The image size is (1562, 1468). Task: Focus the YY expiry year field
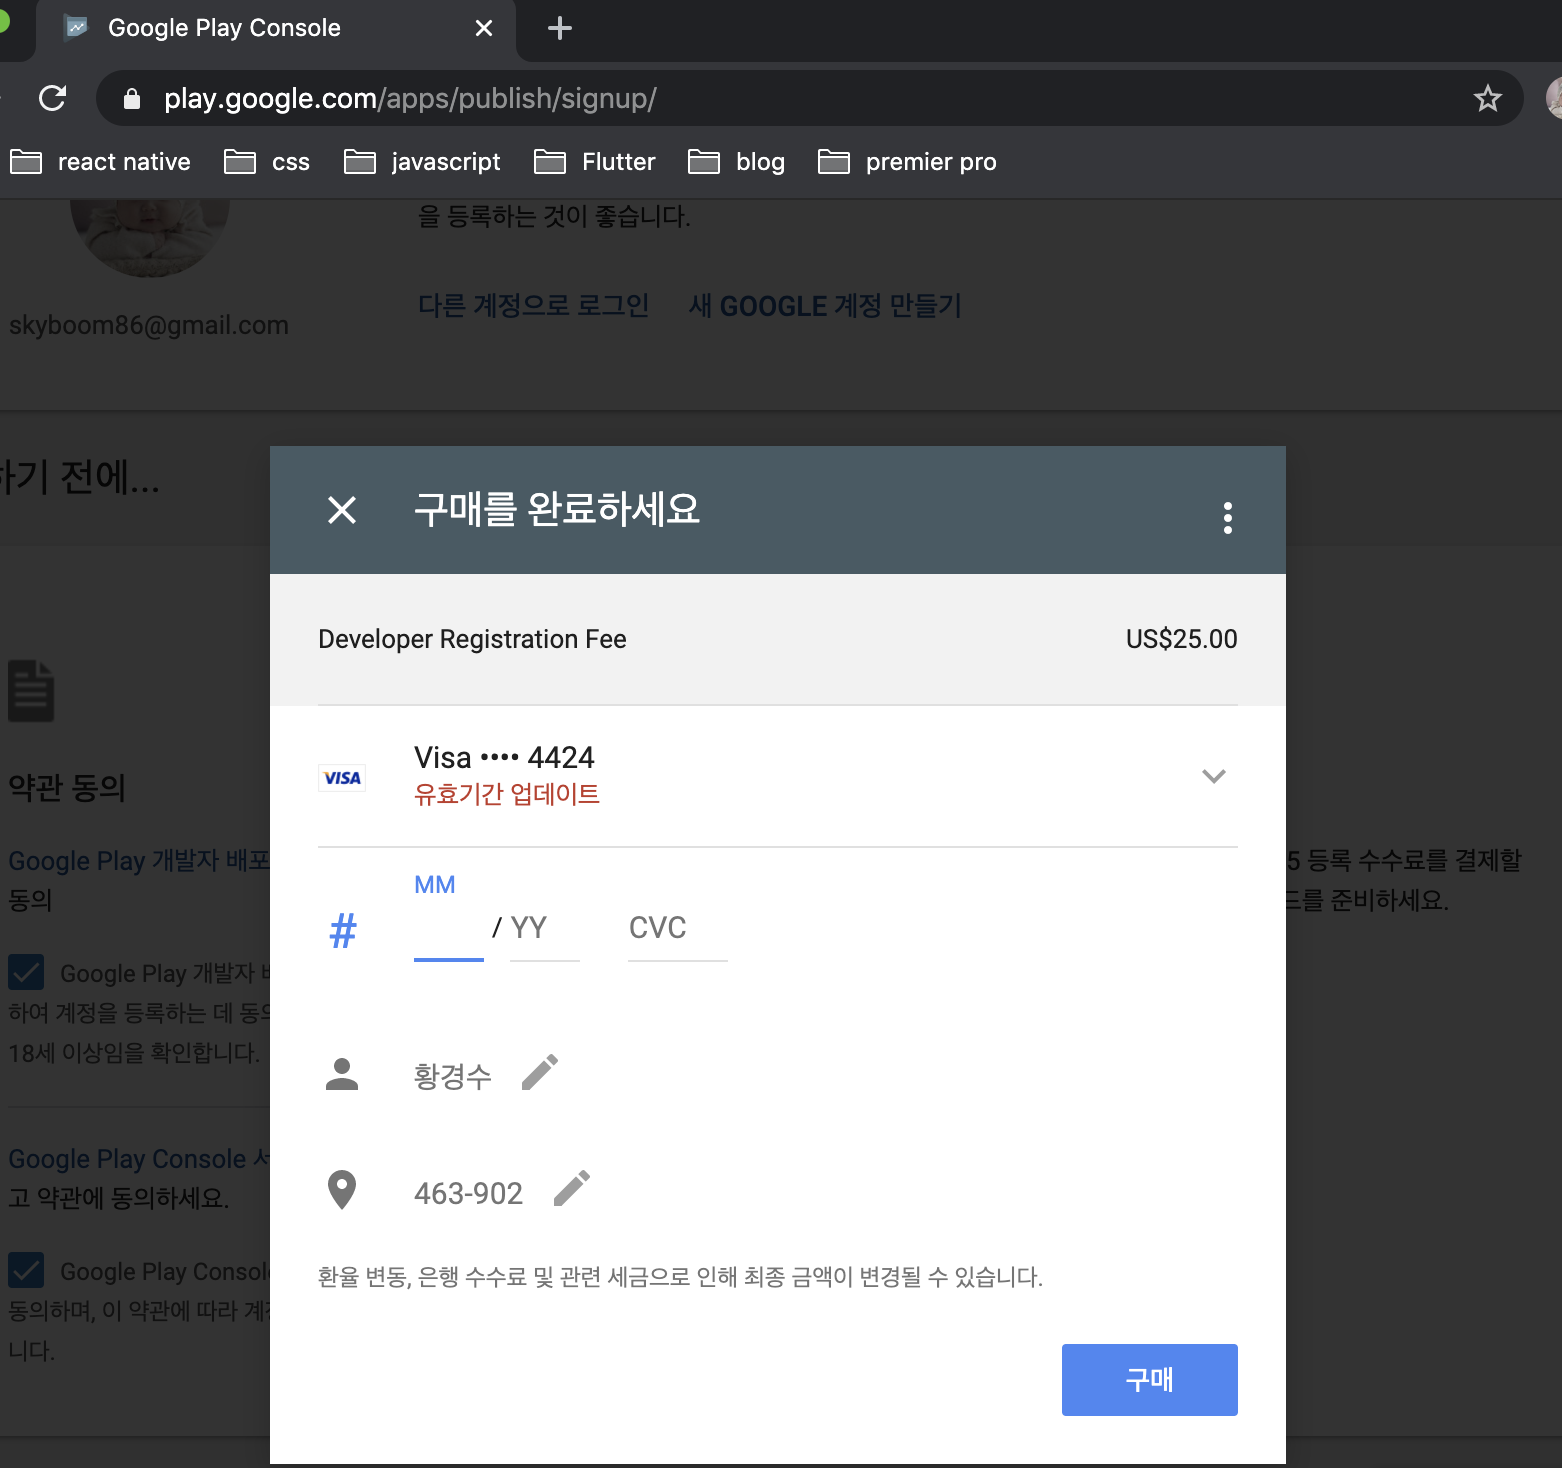tap(545, 929)
